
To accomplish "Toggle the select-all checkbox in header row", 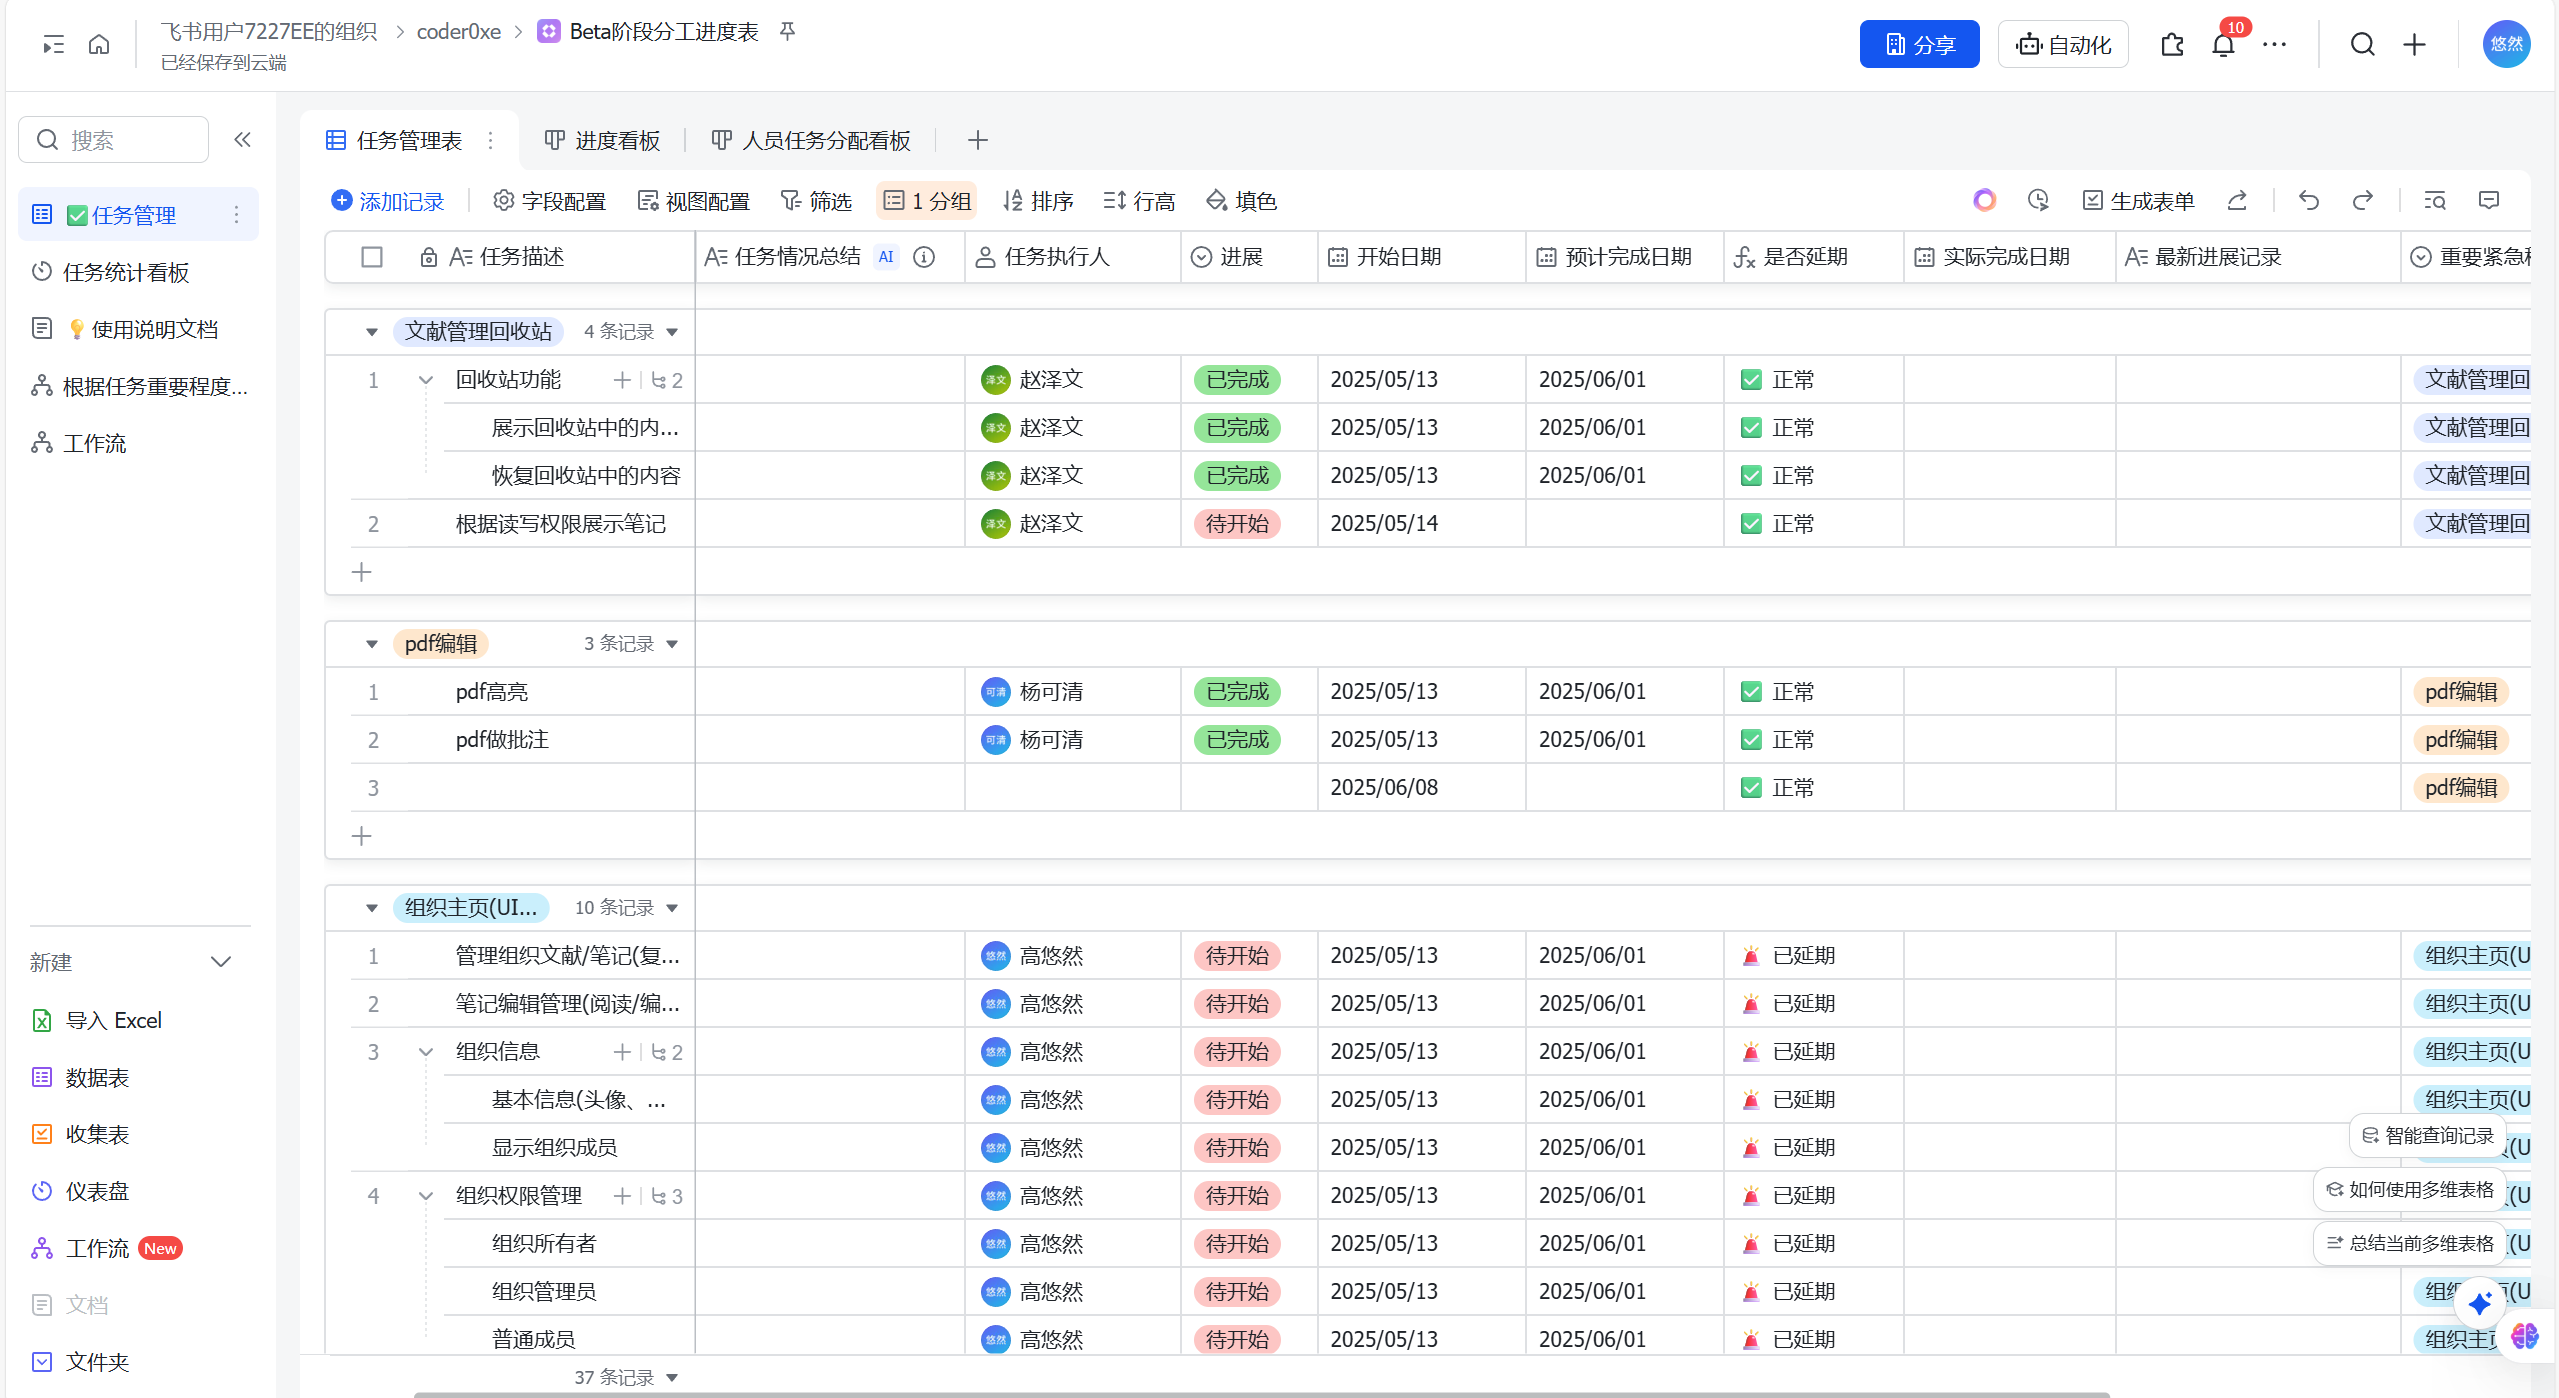I will tap(372, 257).
